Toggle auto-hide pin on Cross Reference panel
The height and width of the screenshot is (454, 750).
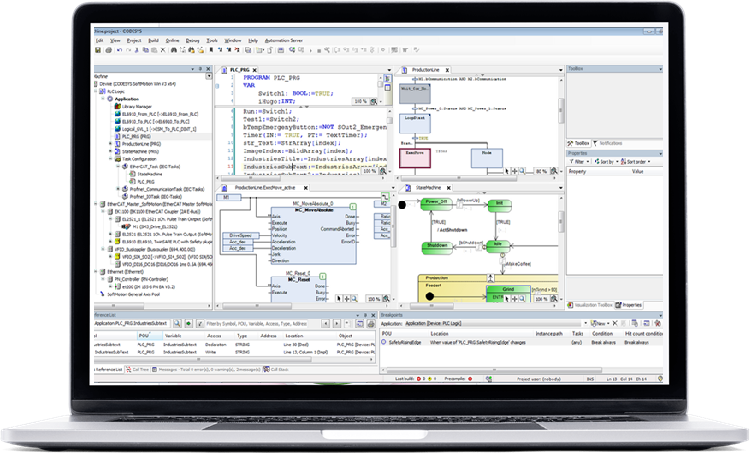point(365,315)
